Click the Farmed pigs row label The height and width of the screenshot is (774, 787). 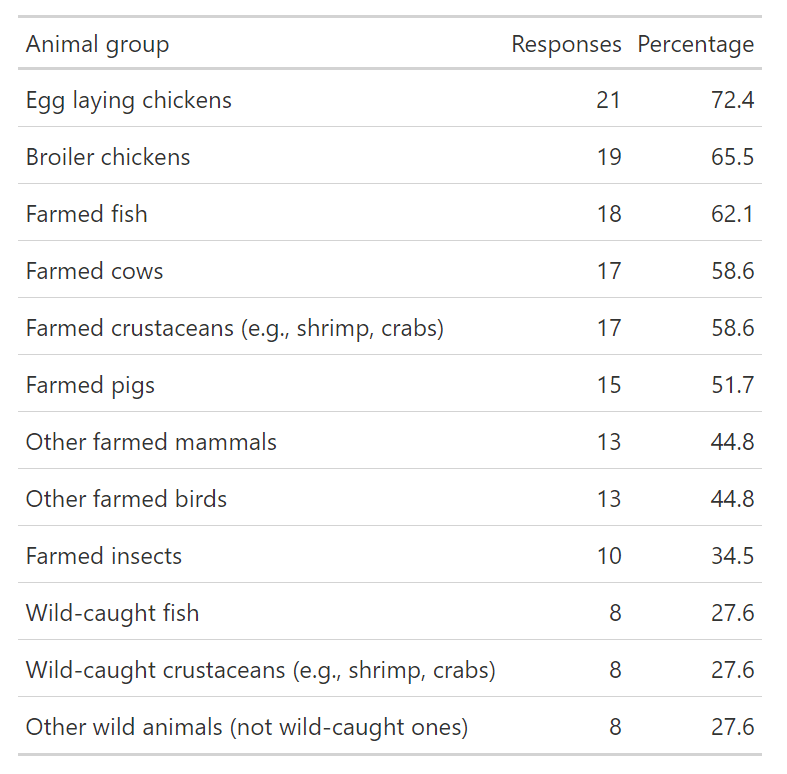[x=90, y=385]
